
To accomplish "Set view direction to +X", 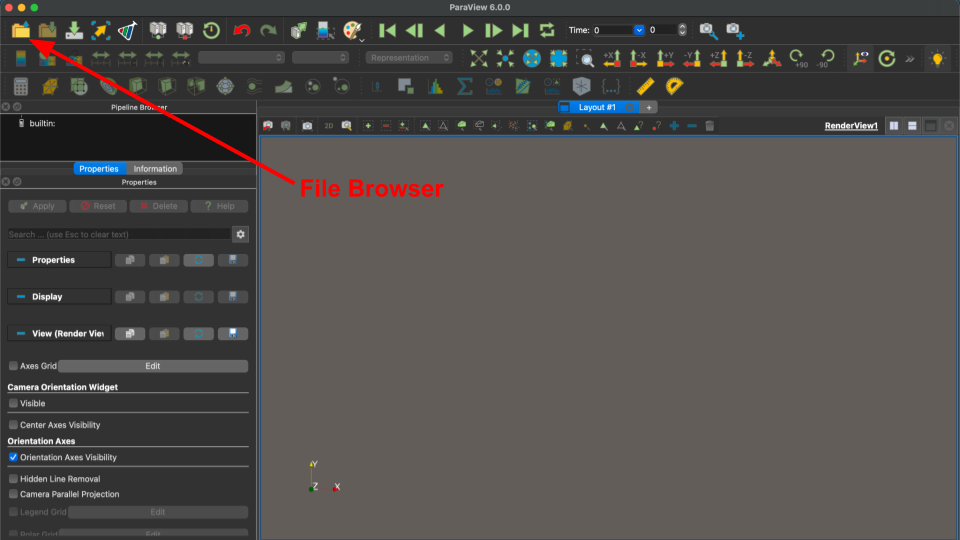I will pyautogui.click(x=612, y=58).
